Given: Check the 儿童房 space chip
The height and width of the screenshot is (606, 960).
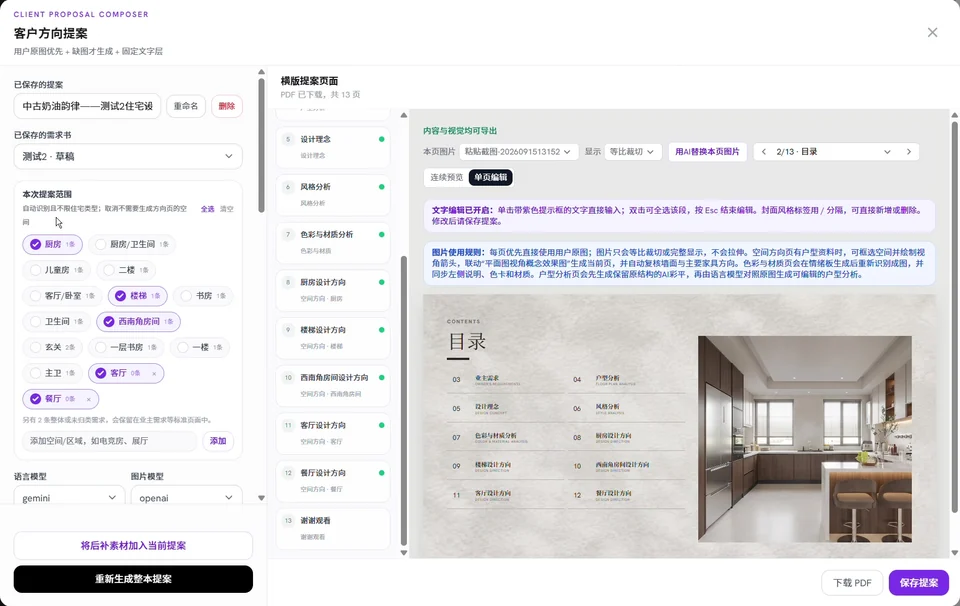Looking at the screenshot, I should (56, 270).
